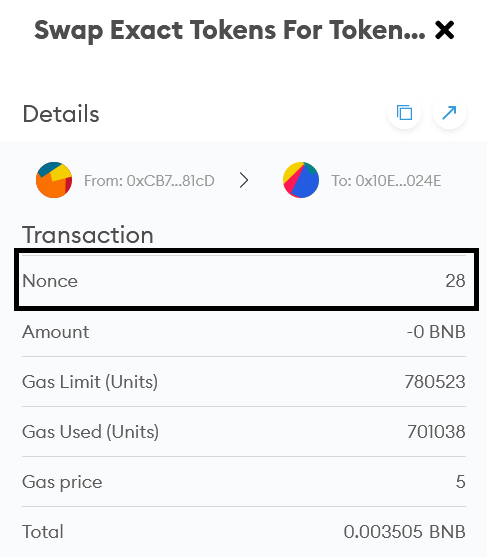
Task: Select the Gas Limit (Units) label
Action: 90,382
